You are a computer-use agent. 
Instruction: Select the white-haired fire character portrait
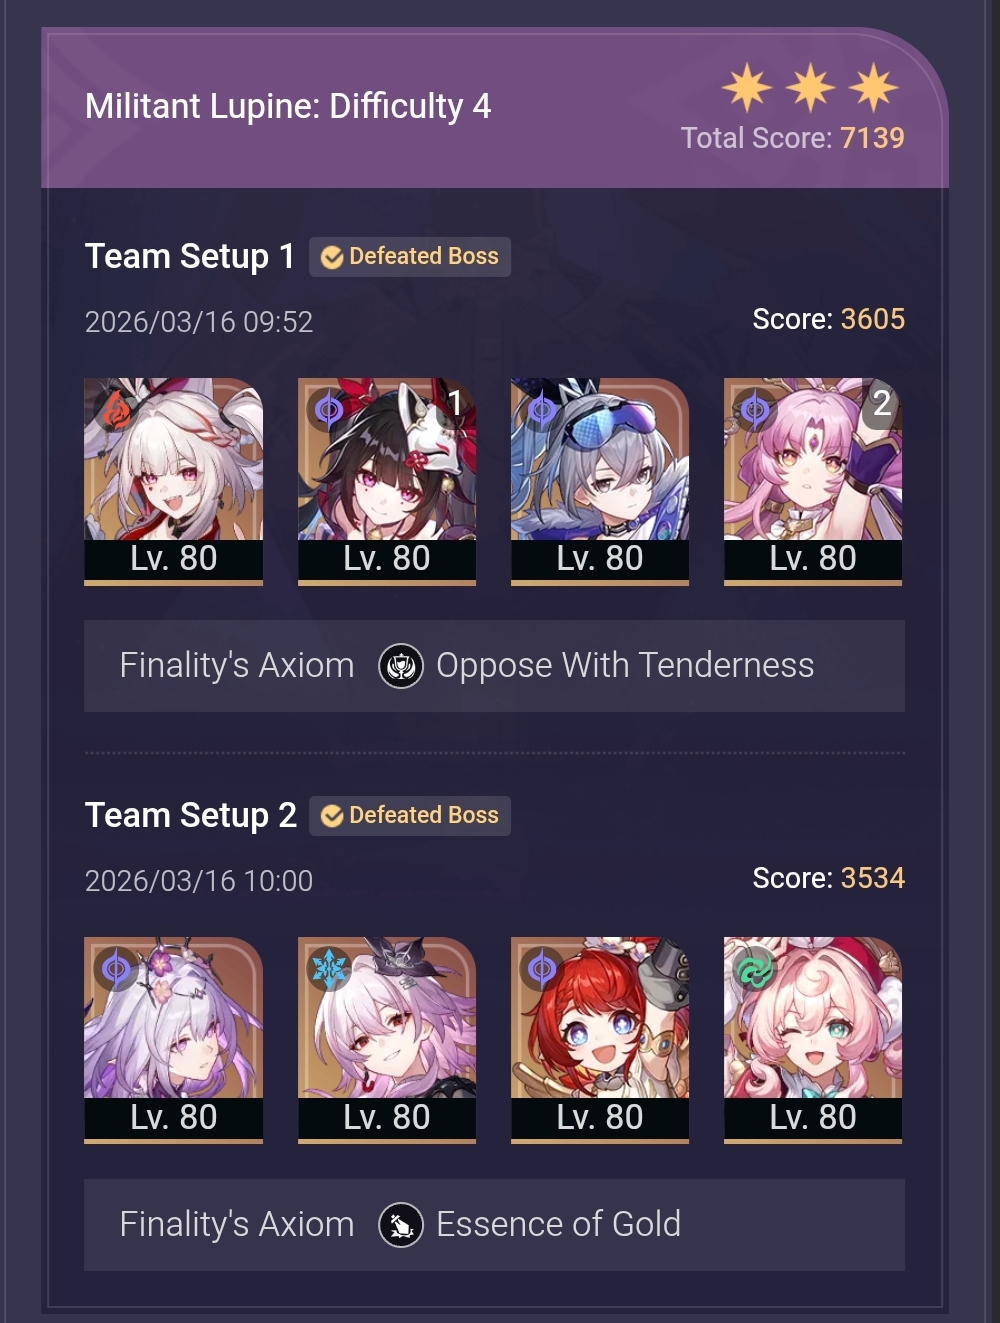coord(174,480)
